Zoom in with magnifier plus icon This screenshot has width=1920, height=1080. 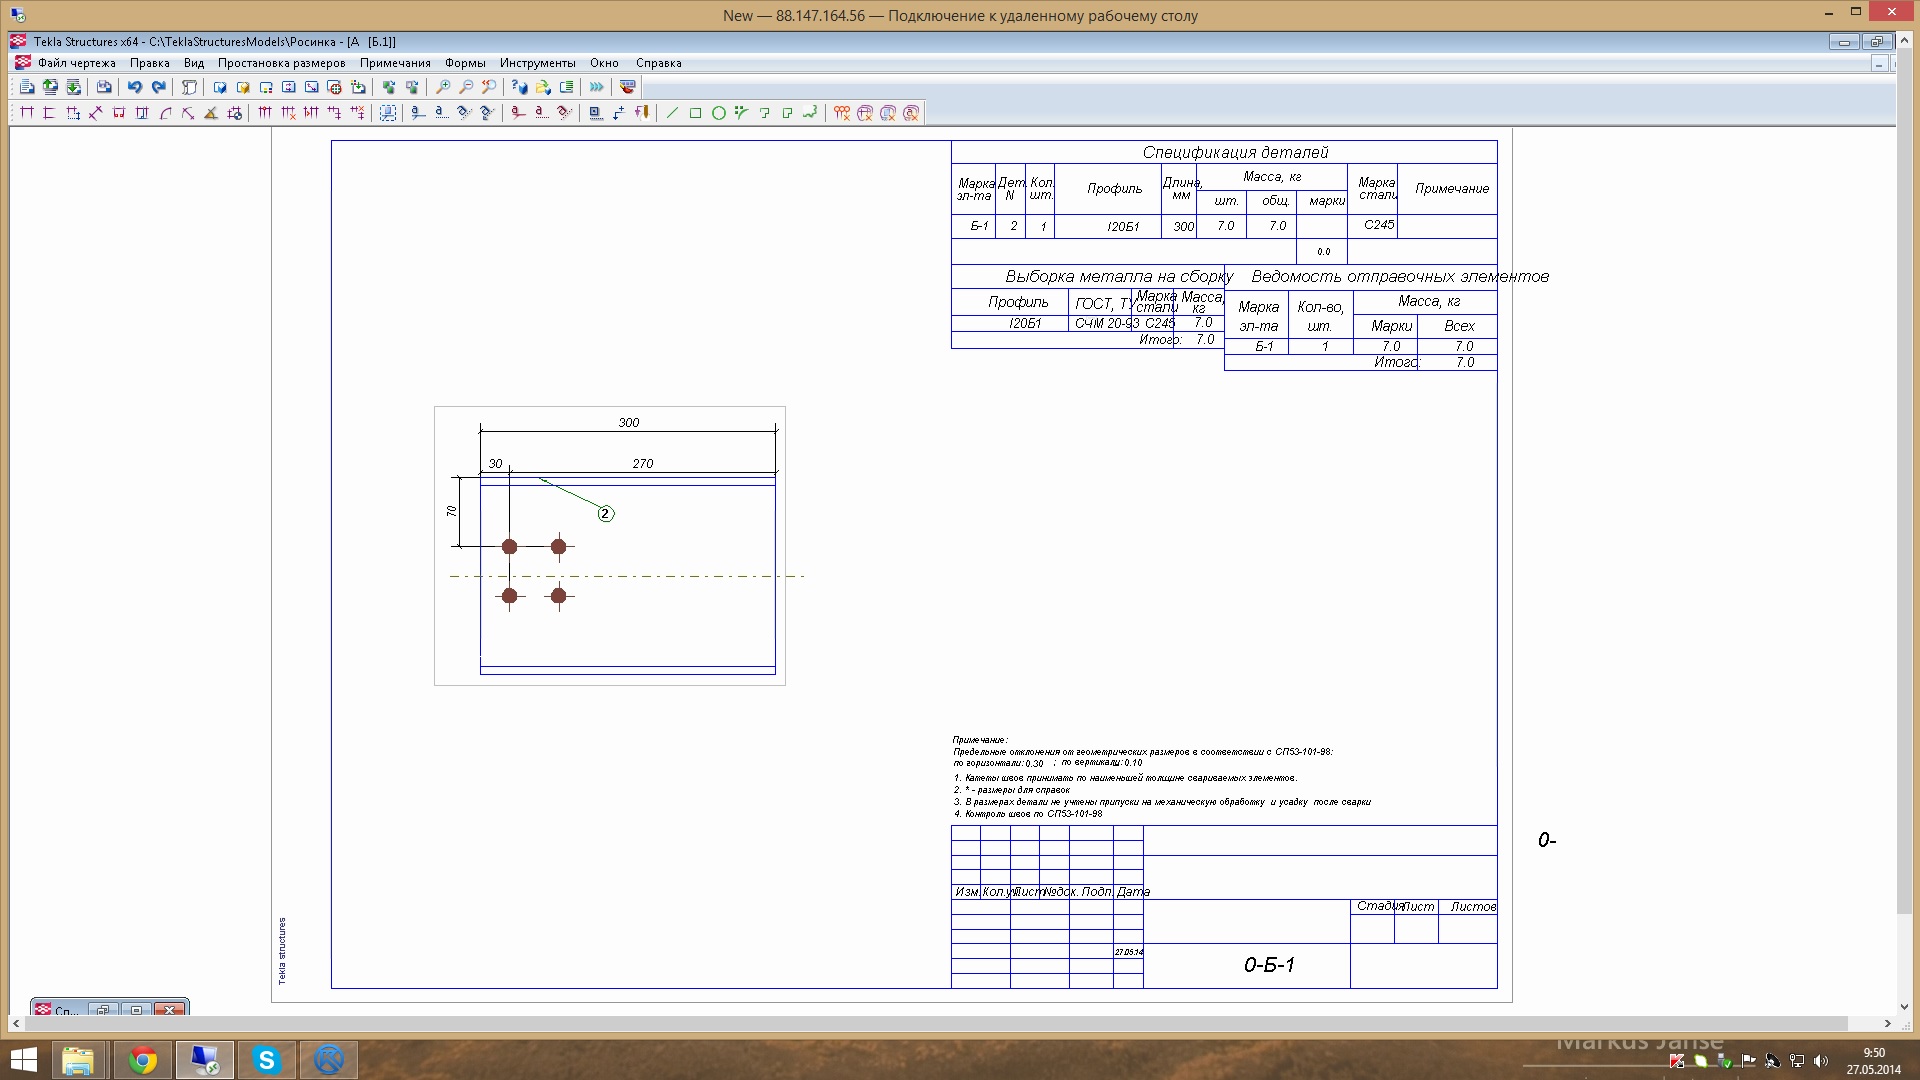tap(443, 87)
